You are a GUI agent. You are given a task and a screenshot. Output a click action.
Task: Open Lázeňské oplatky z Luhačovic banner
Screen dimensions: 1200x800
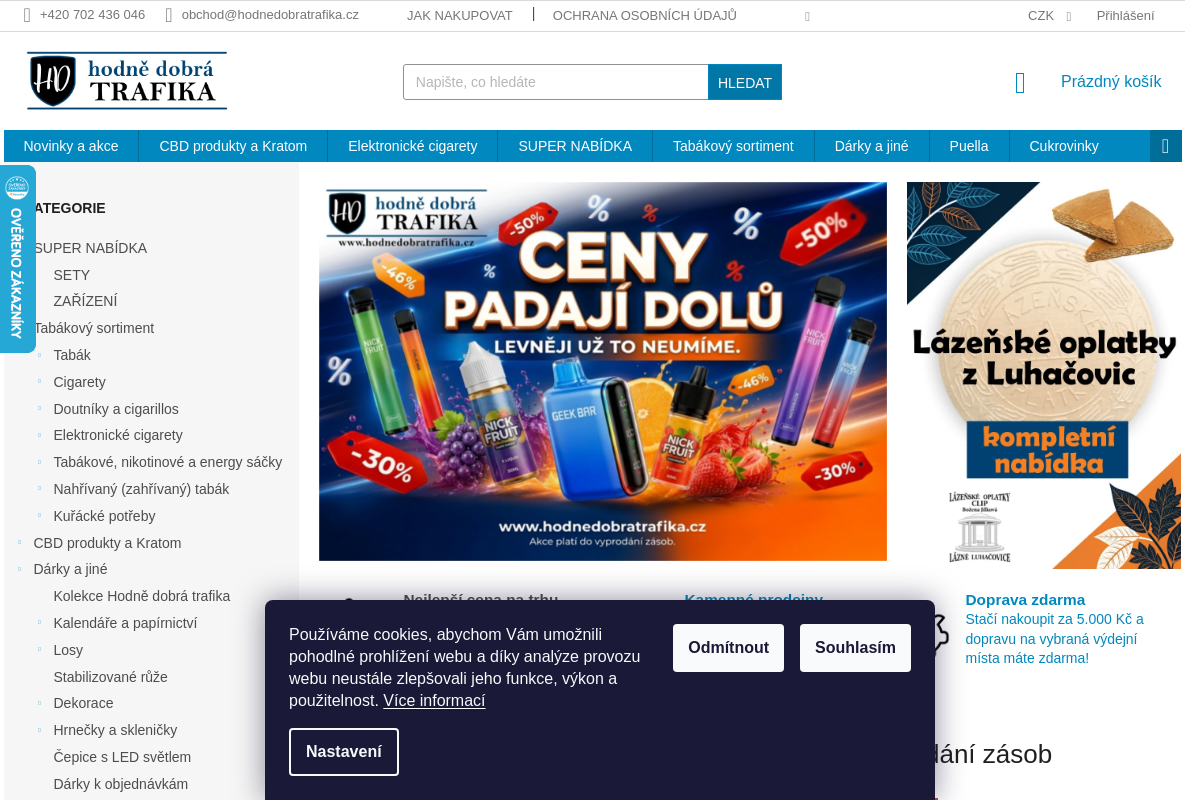(1043, 375)
